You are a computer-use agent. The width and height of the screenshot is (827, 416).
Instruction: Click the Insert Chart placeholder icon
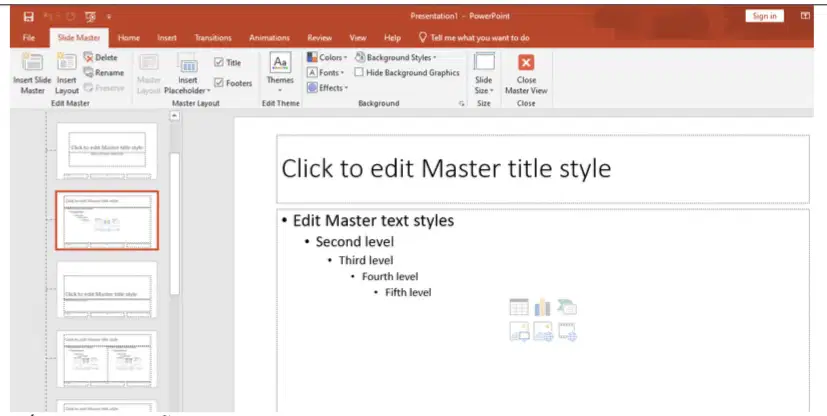(x=542, y=307)
